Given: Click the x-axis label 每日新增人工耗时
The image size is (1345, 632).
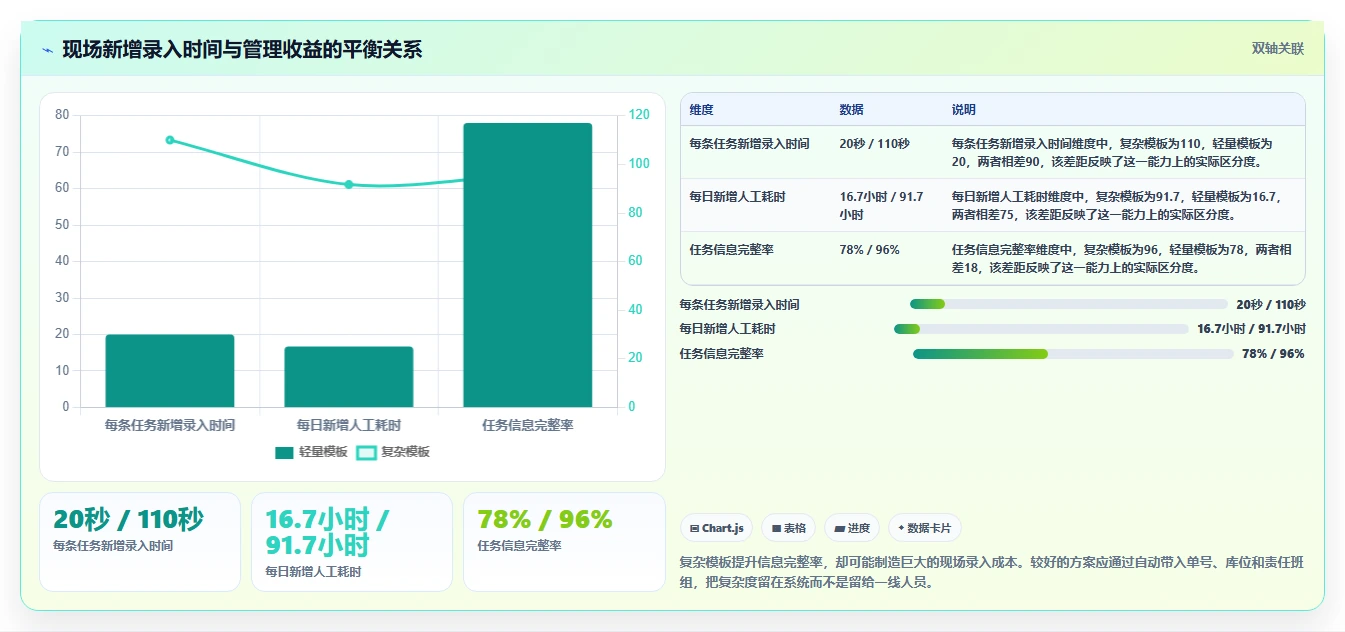Looking at the screenshot, I should coord(349,425).
